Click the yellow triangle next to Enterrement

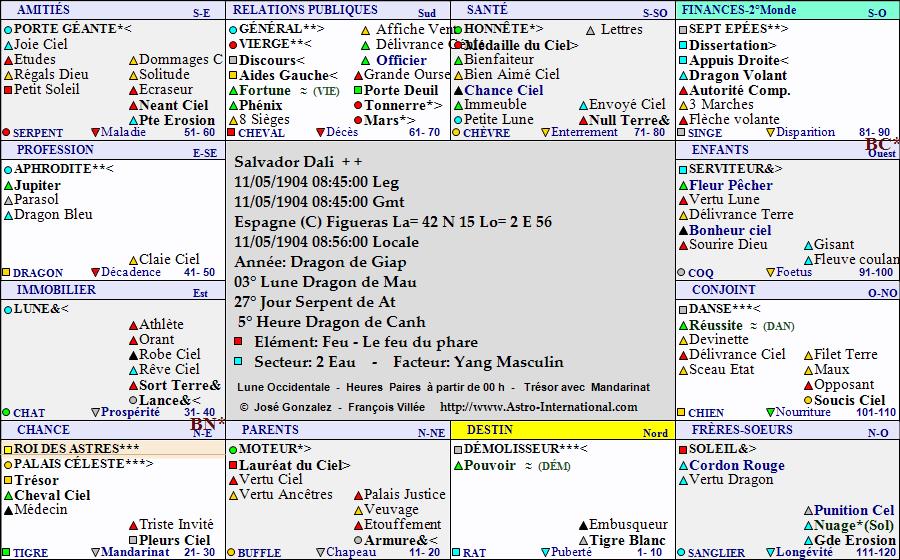coord(545,132)
